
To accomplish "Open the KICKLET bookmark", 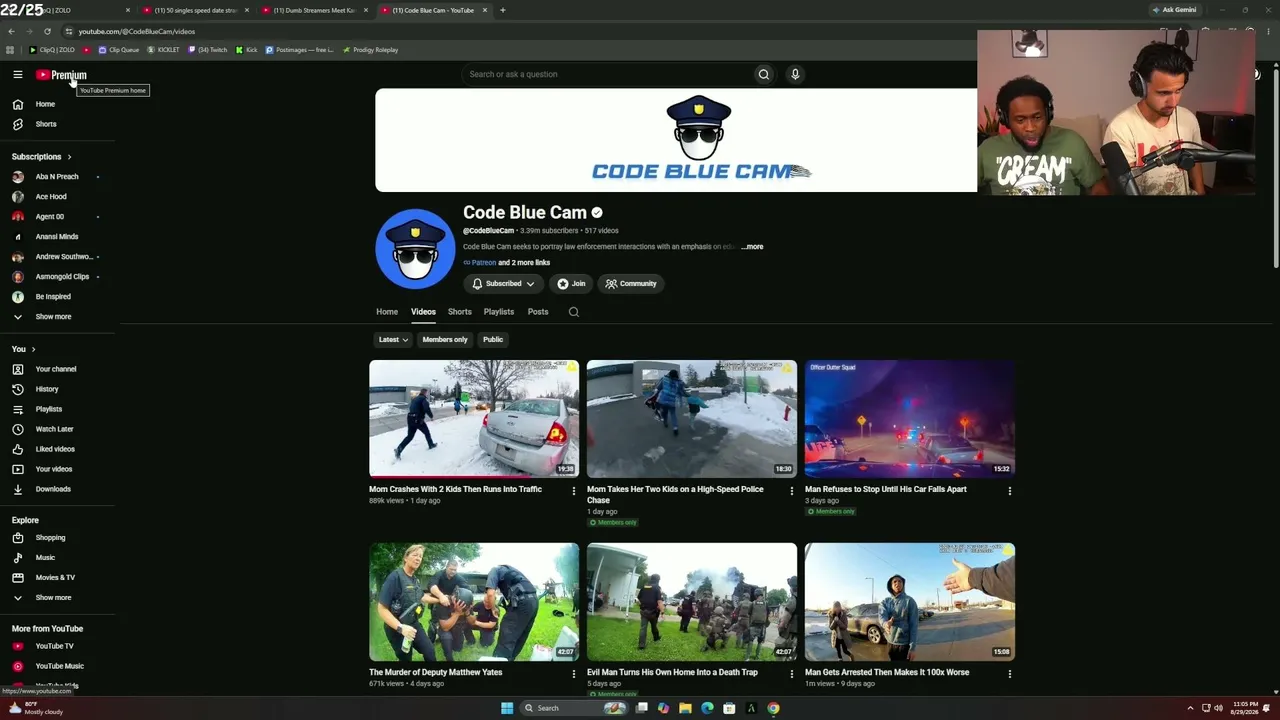I will coord(163,50).
